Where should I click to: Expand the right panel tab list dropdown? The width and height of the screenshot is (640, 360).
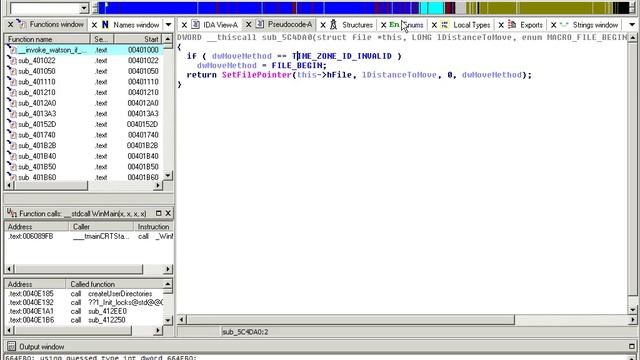(632, 25)
